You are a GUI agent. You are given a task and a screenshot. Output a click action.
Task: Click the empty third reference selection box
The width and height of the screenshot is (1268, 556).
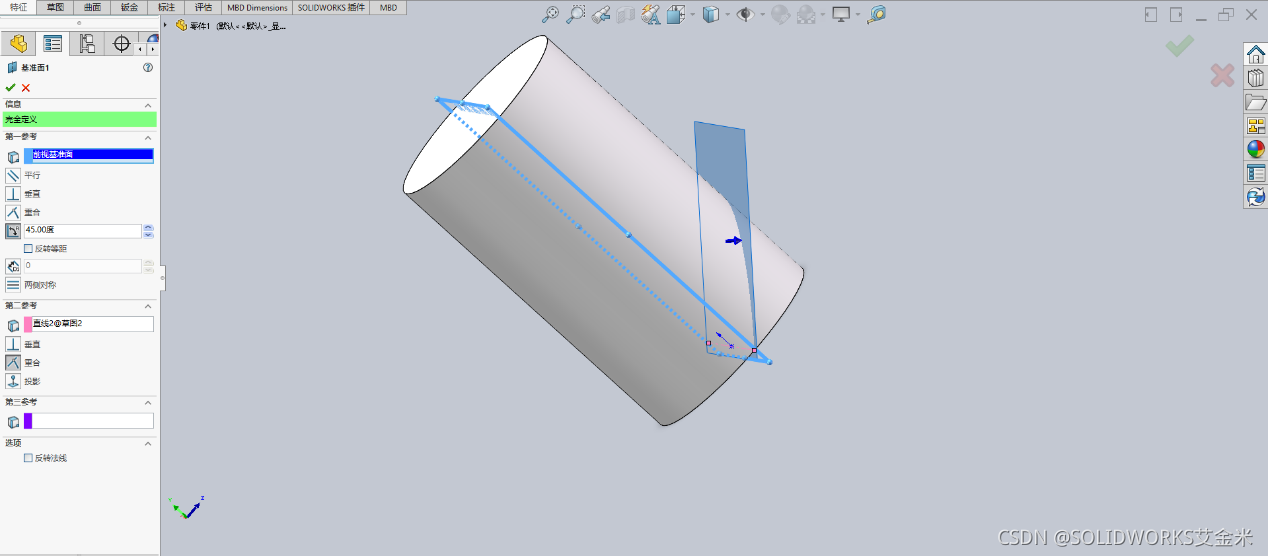[x=89, y=421]
